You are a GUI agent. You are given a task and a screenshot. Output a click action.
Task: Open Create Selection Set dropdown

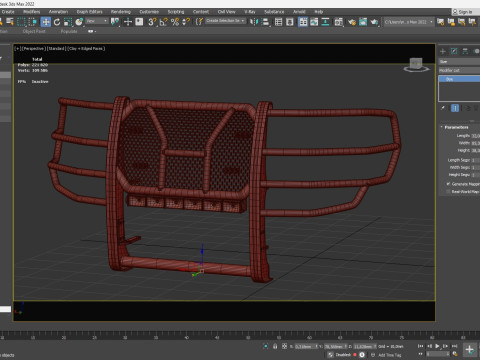[225, 21]
